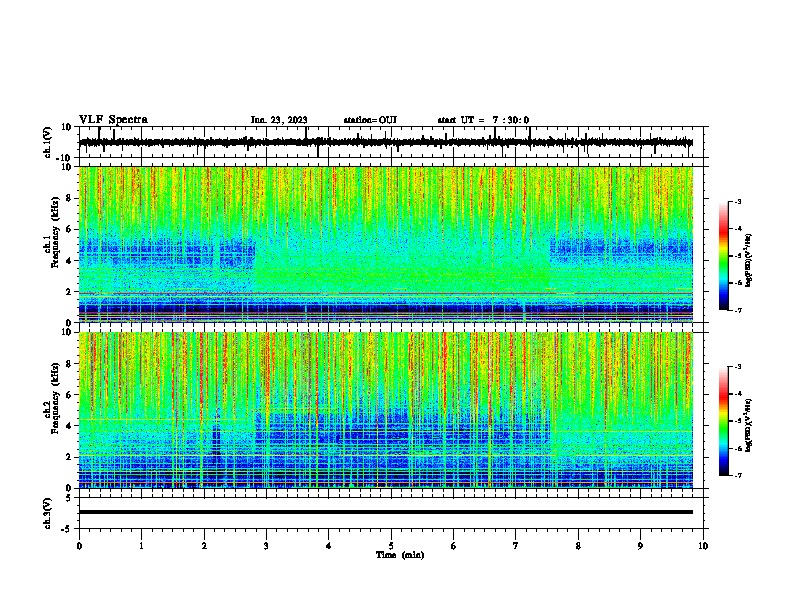
Task: Click the "-7" label on ch.2 color bar
Action: (737, 476)
